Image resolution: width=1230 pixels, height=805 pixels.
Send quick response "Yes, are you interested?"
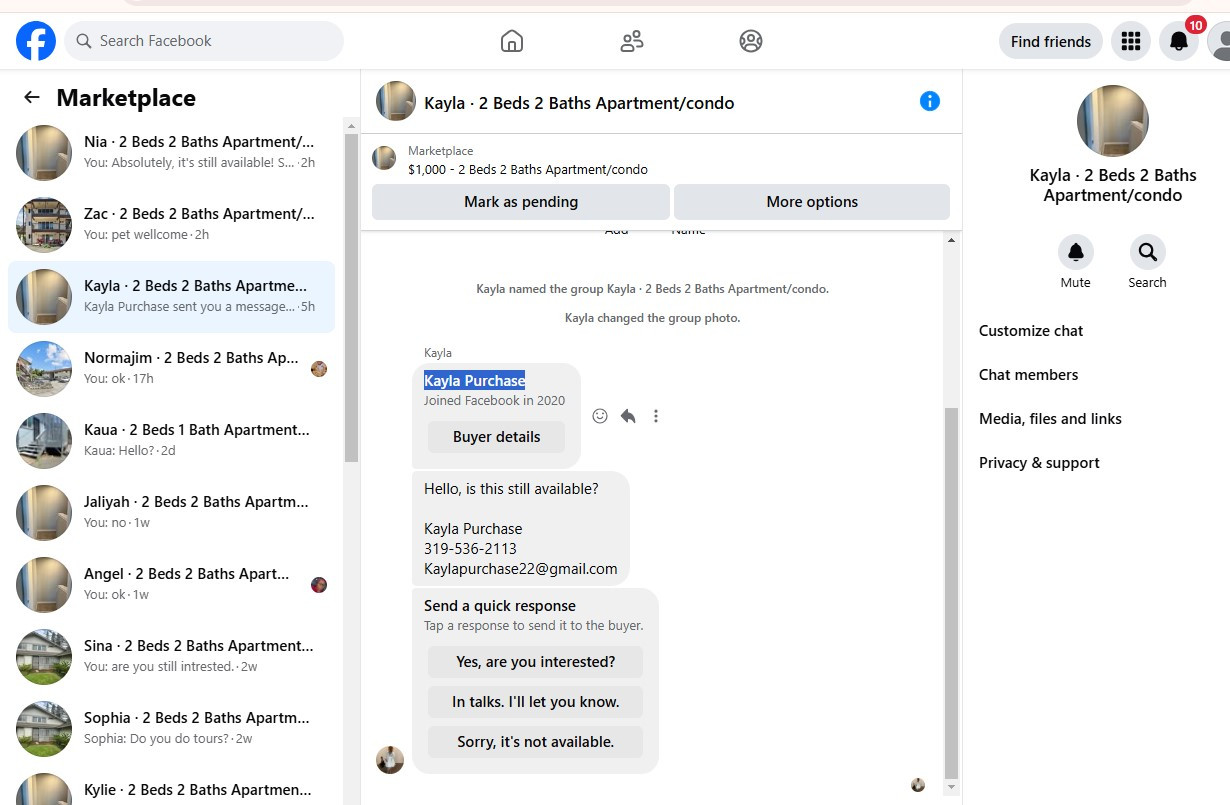coord(536,662)
